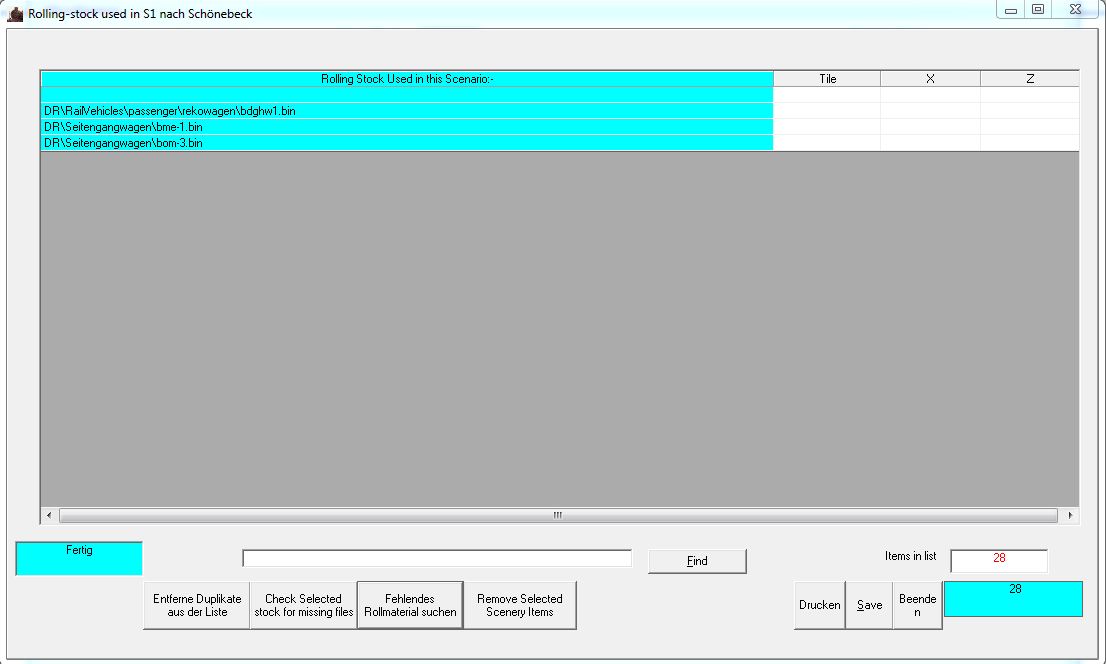1106x664 pixels.
Task: Click the Tile column header
Action: point(827,79)
